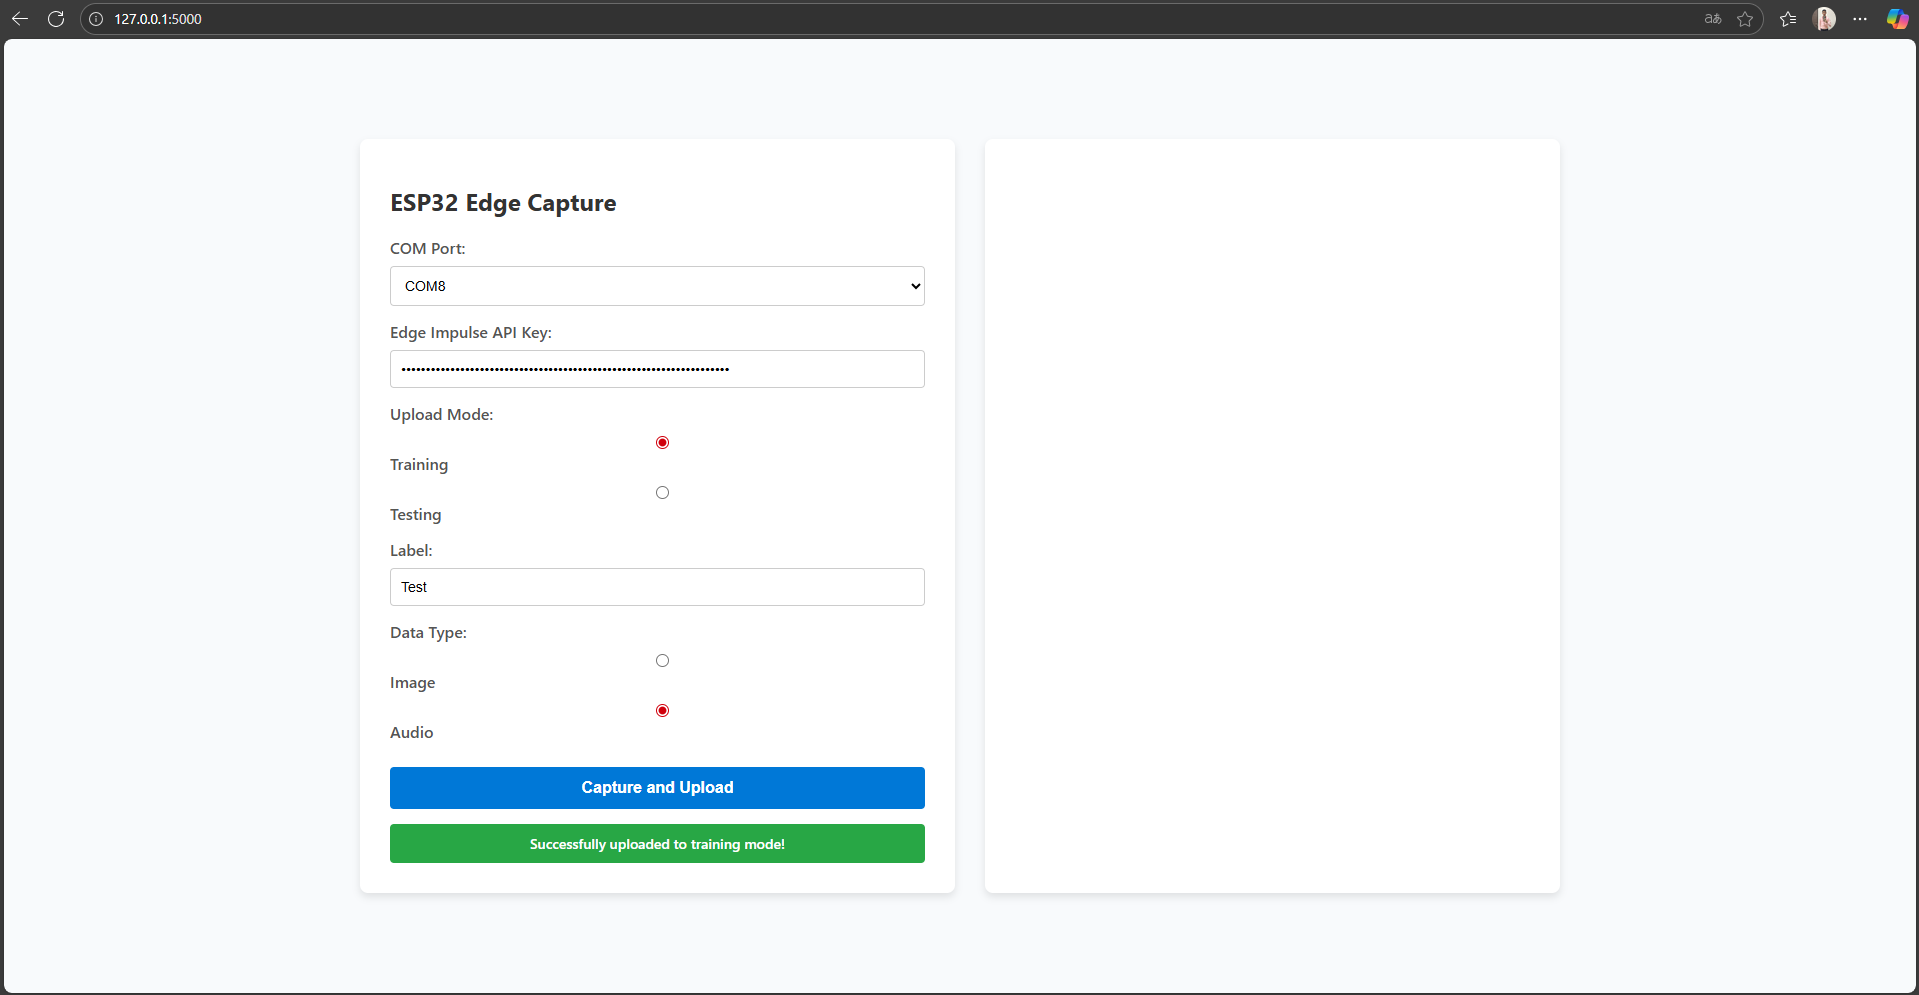
Task: View site information icon in address bar
Action: [96, 19]
